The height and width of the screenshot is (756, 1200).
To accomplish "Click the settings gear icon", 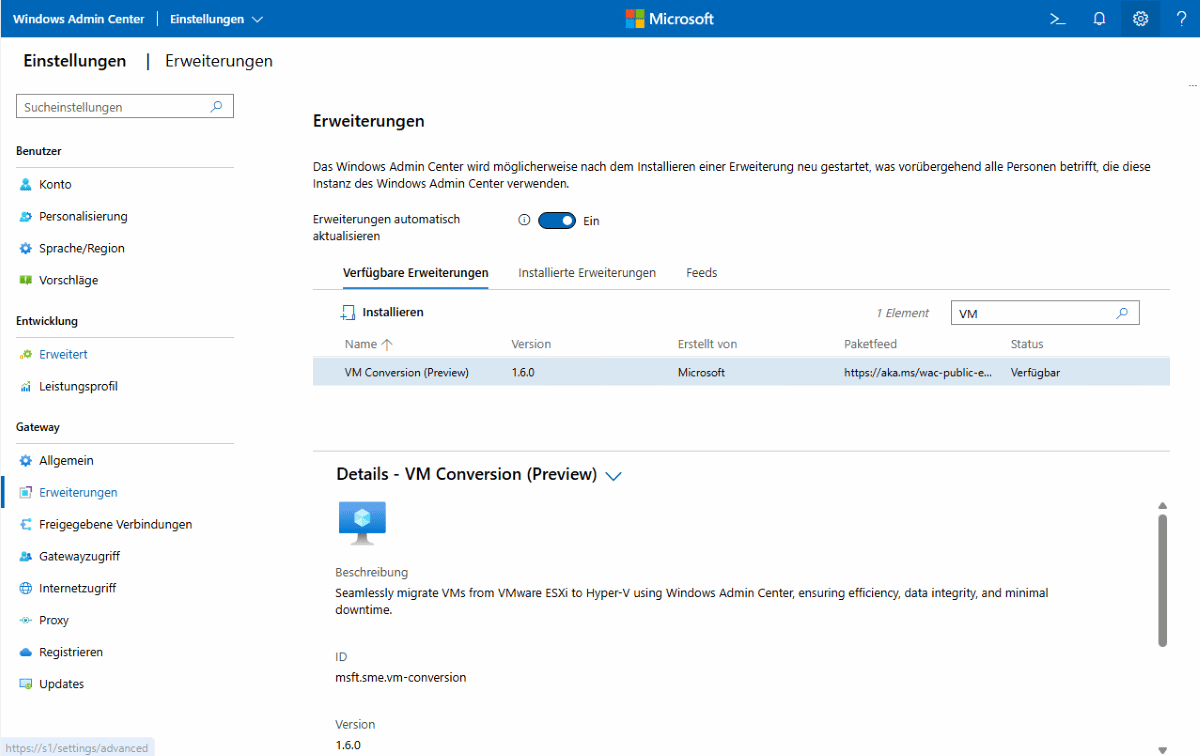I will (1140, 19).
